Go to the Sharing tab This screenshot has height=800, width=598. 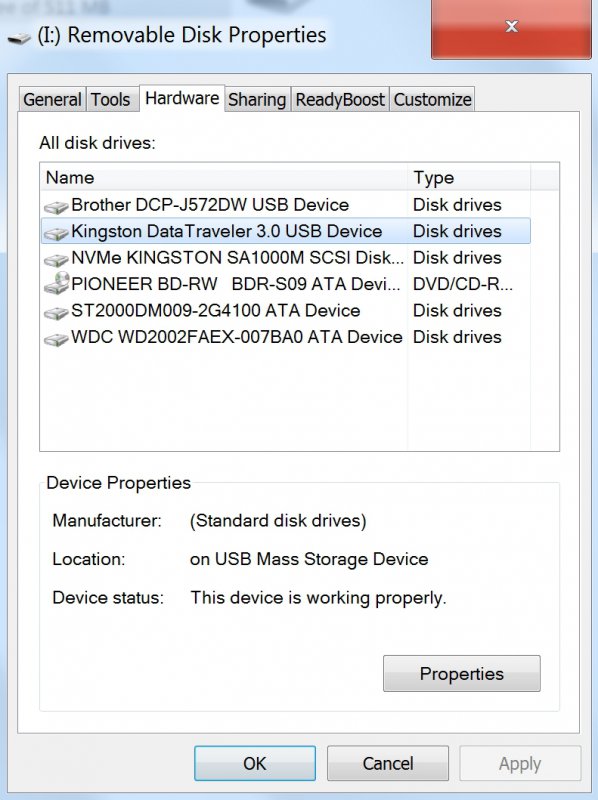click(257, 99)
